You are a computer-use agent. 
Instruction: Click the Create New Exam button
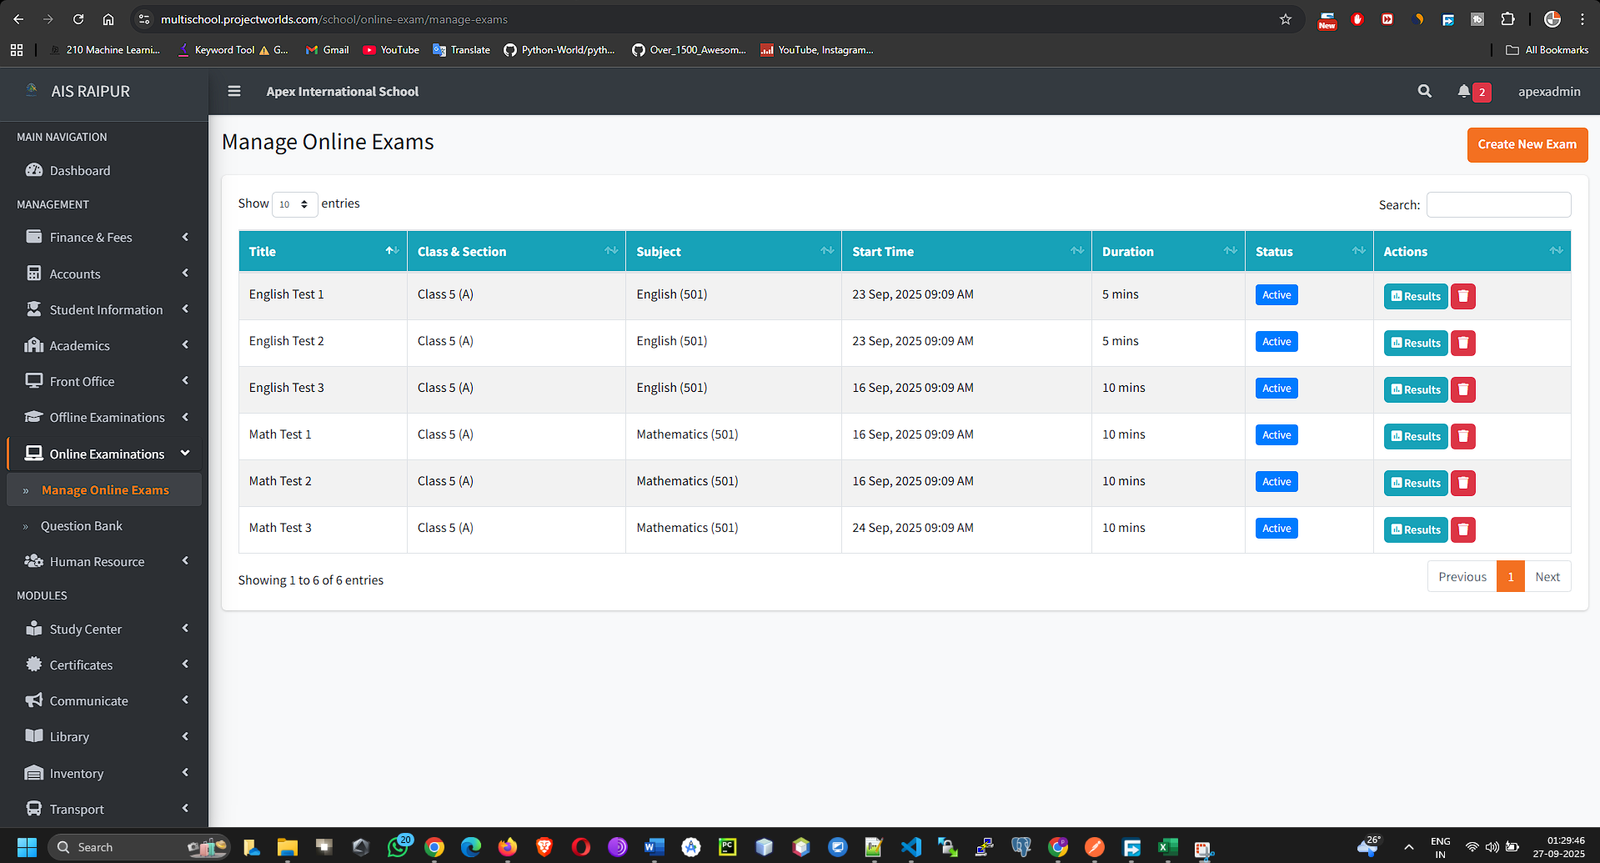click(x=1526, y=145)
